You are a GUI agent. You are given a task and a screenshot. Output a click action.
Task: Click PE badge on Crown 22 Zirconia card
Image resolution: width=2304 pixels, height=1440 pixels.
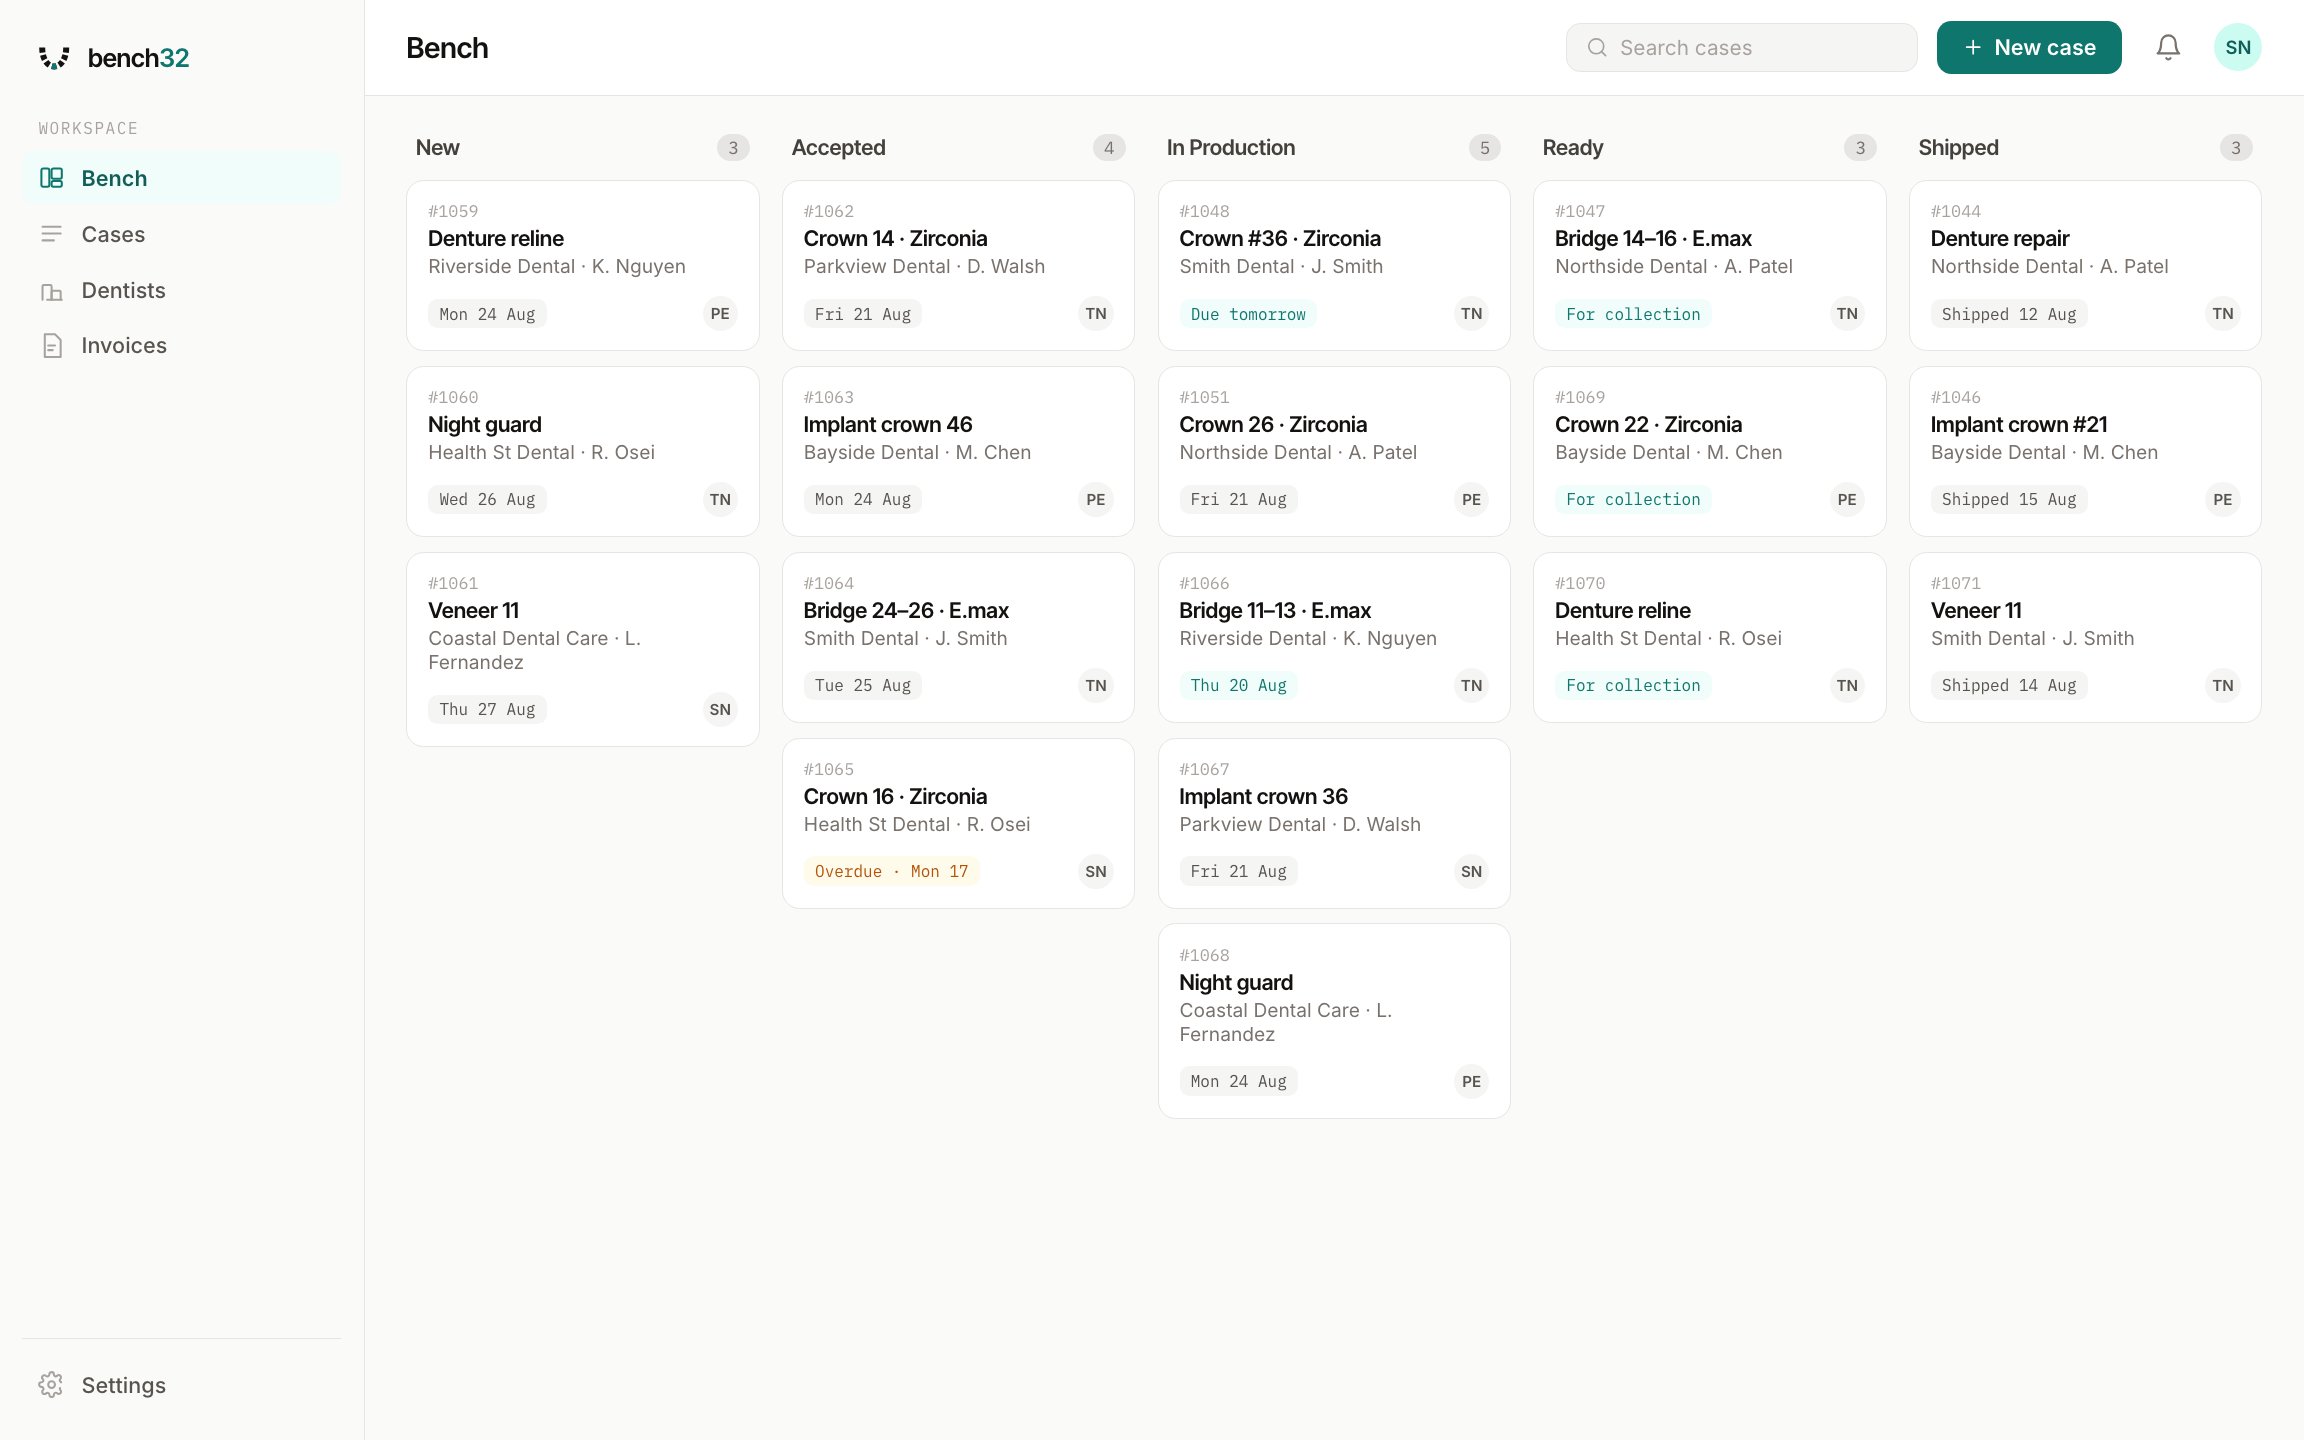click(x=1847, y=500)
